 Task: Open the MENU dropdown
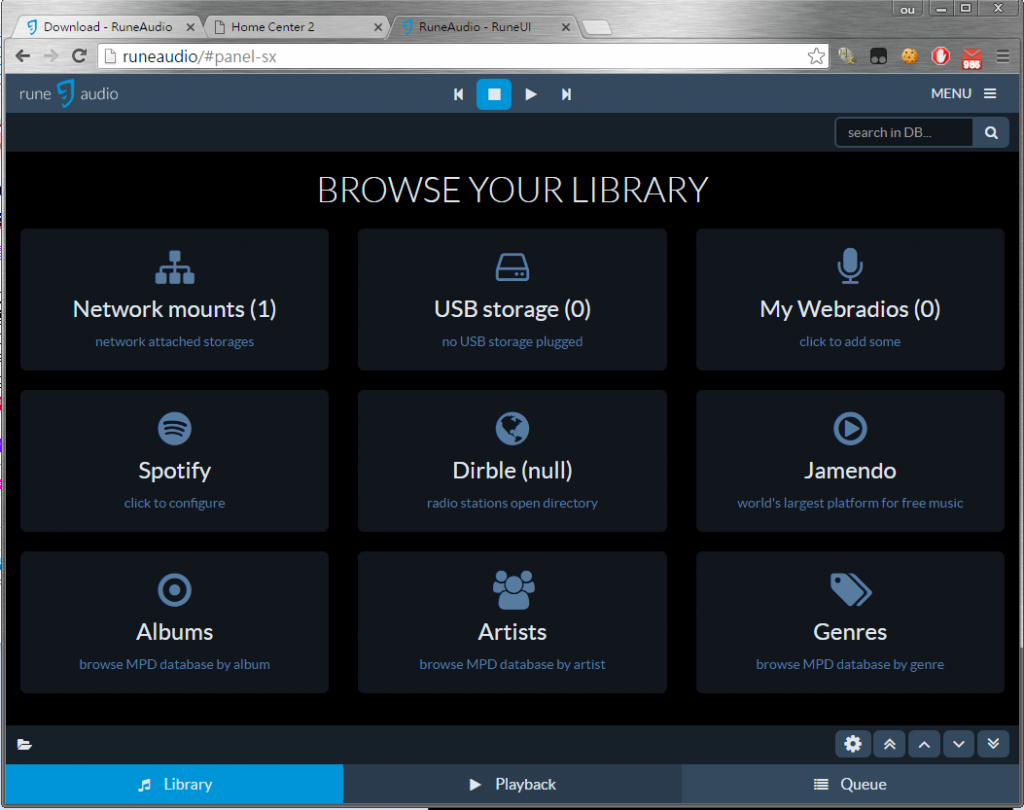pyautogui.click(x=963, y=93)
